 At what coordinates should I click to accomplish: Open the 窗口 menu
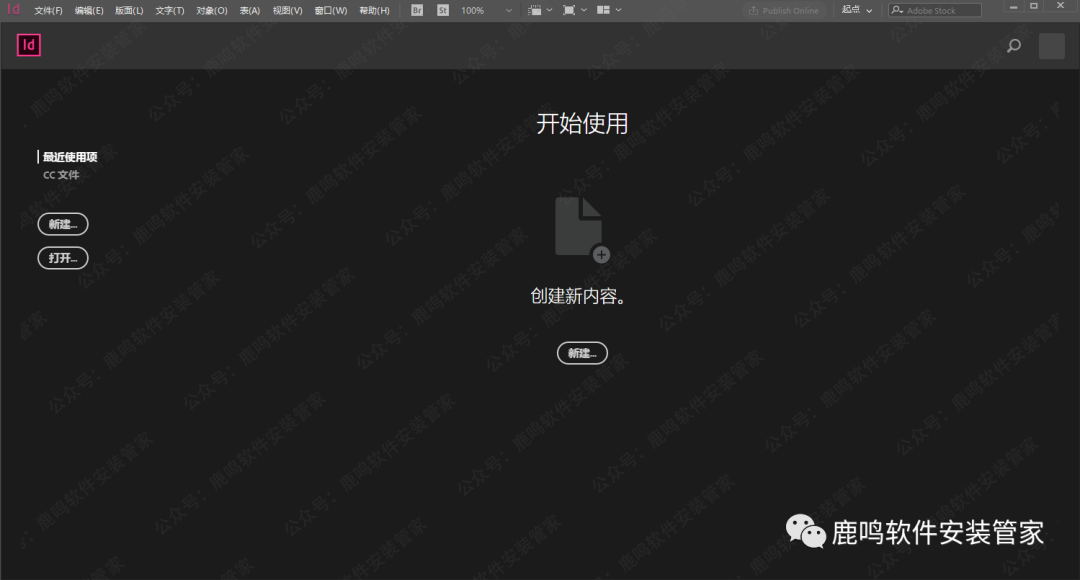[x=330, y=10]
